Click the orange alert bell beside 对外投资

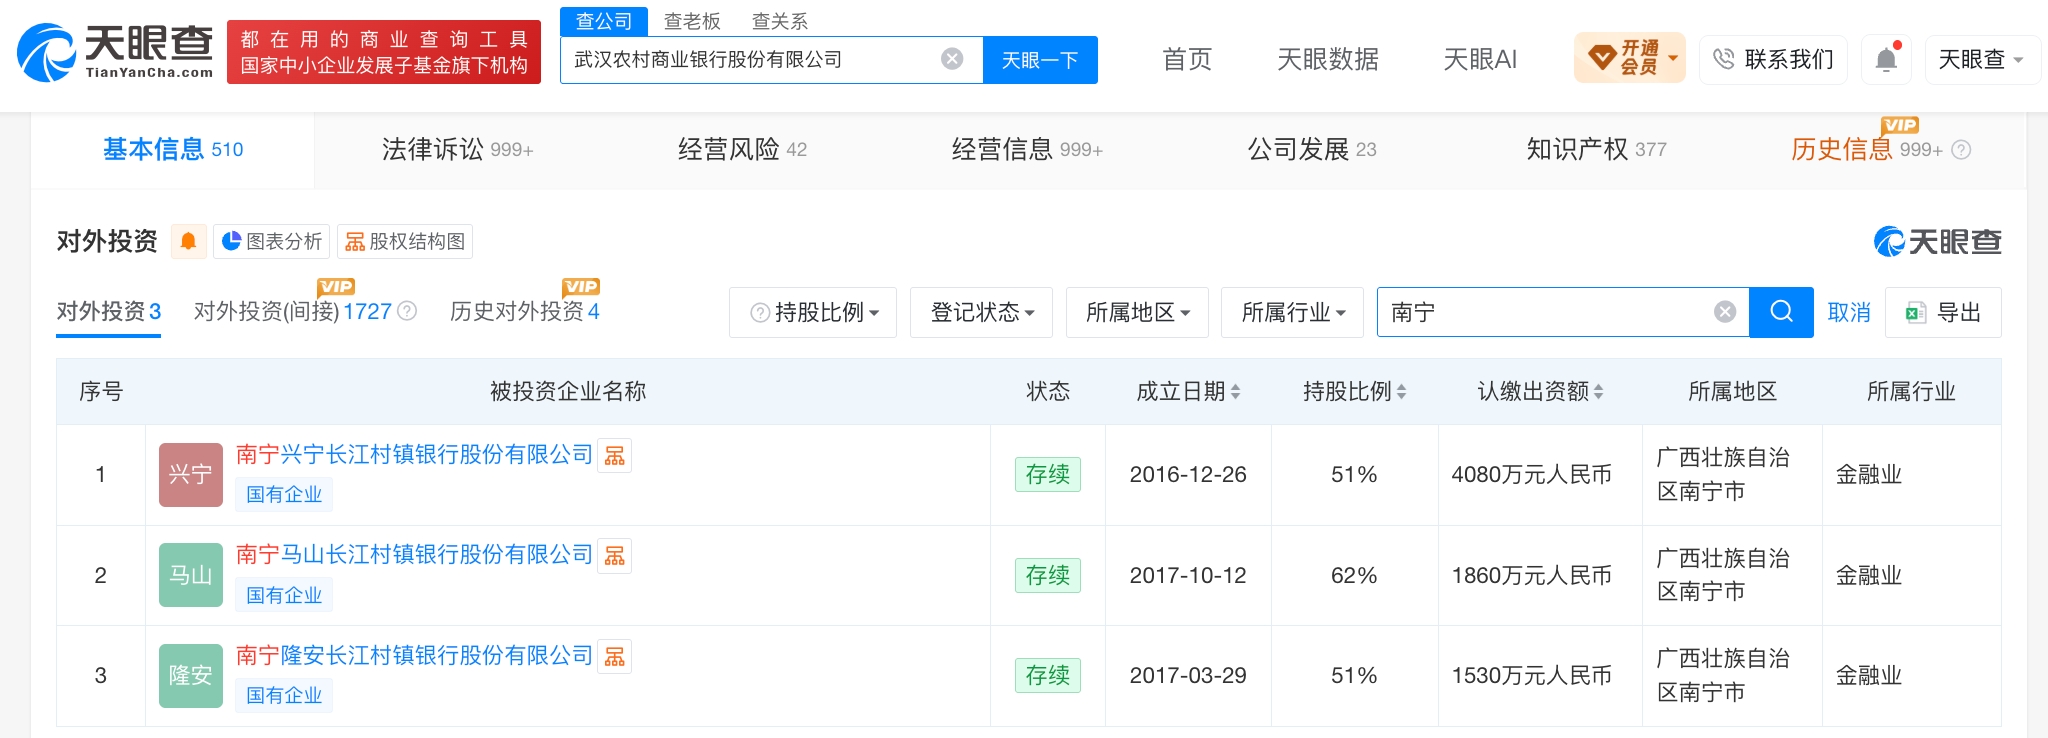coord(188,241)
